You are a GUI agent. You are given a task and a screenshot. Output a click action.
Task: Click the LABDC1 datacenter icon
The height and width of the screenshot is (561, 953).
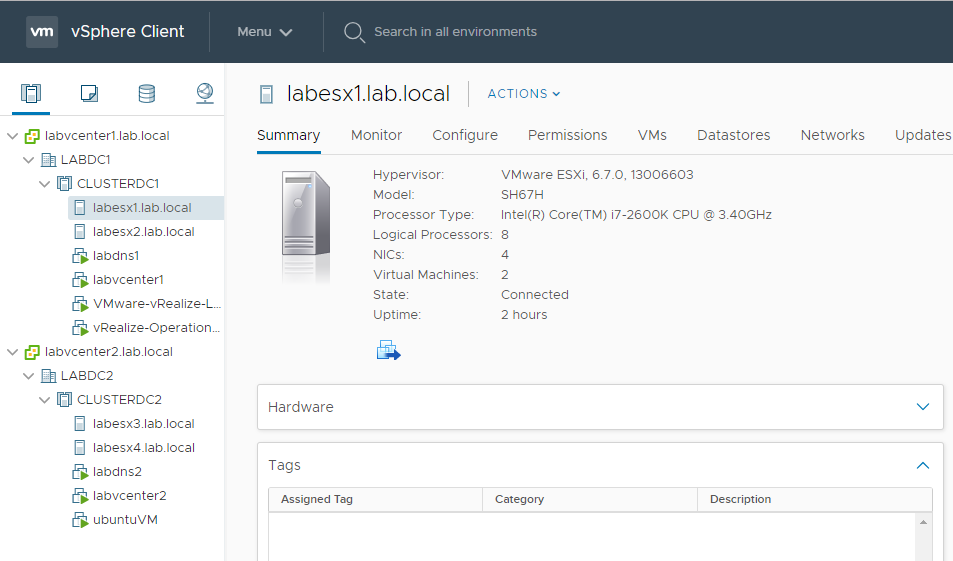coord(48,160)
